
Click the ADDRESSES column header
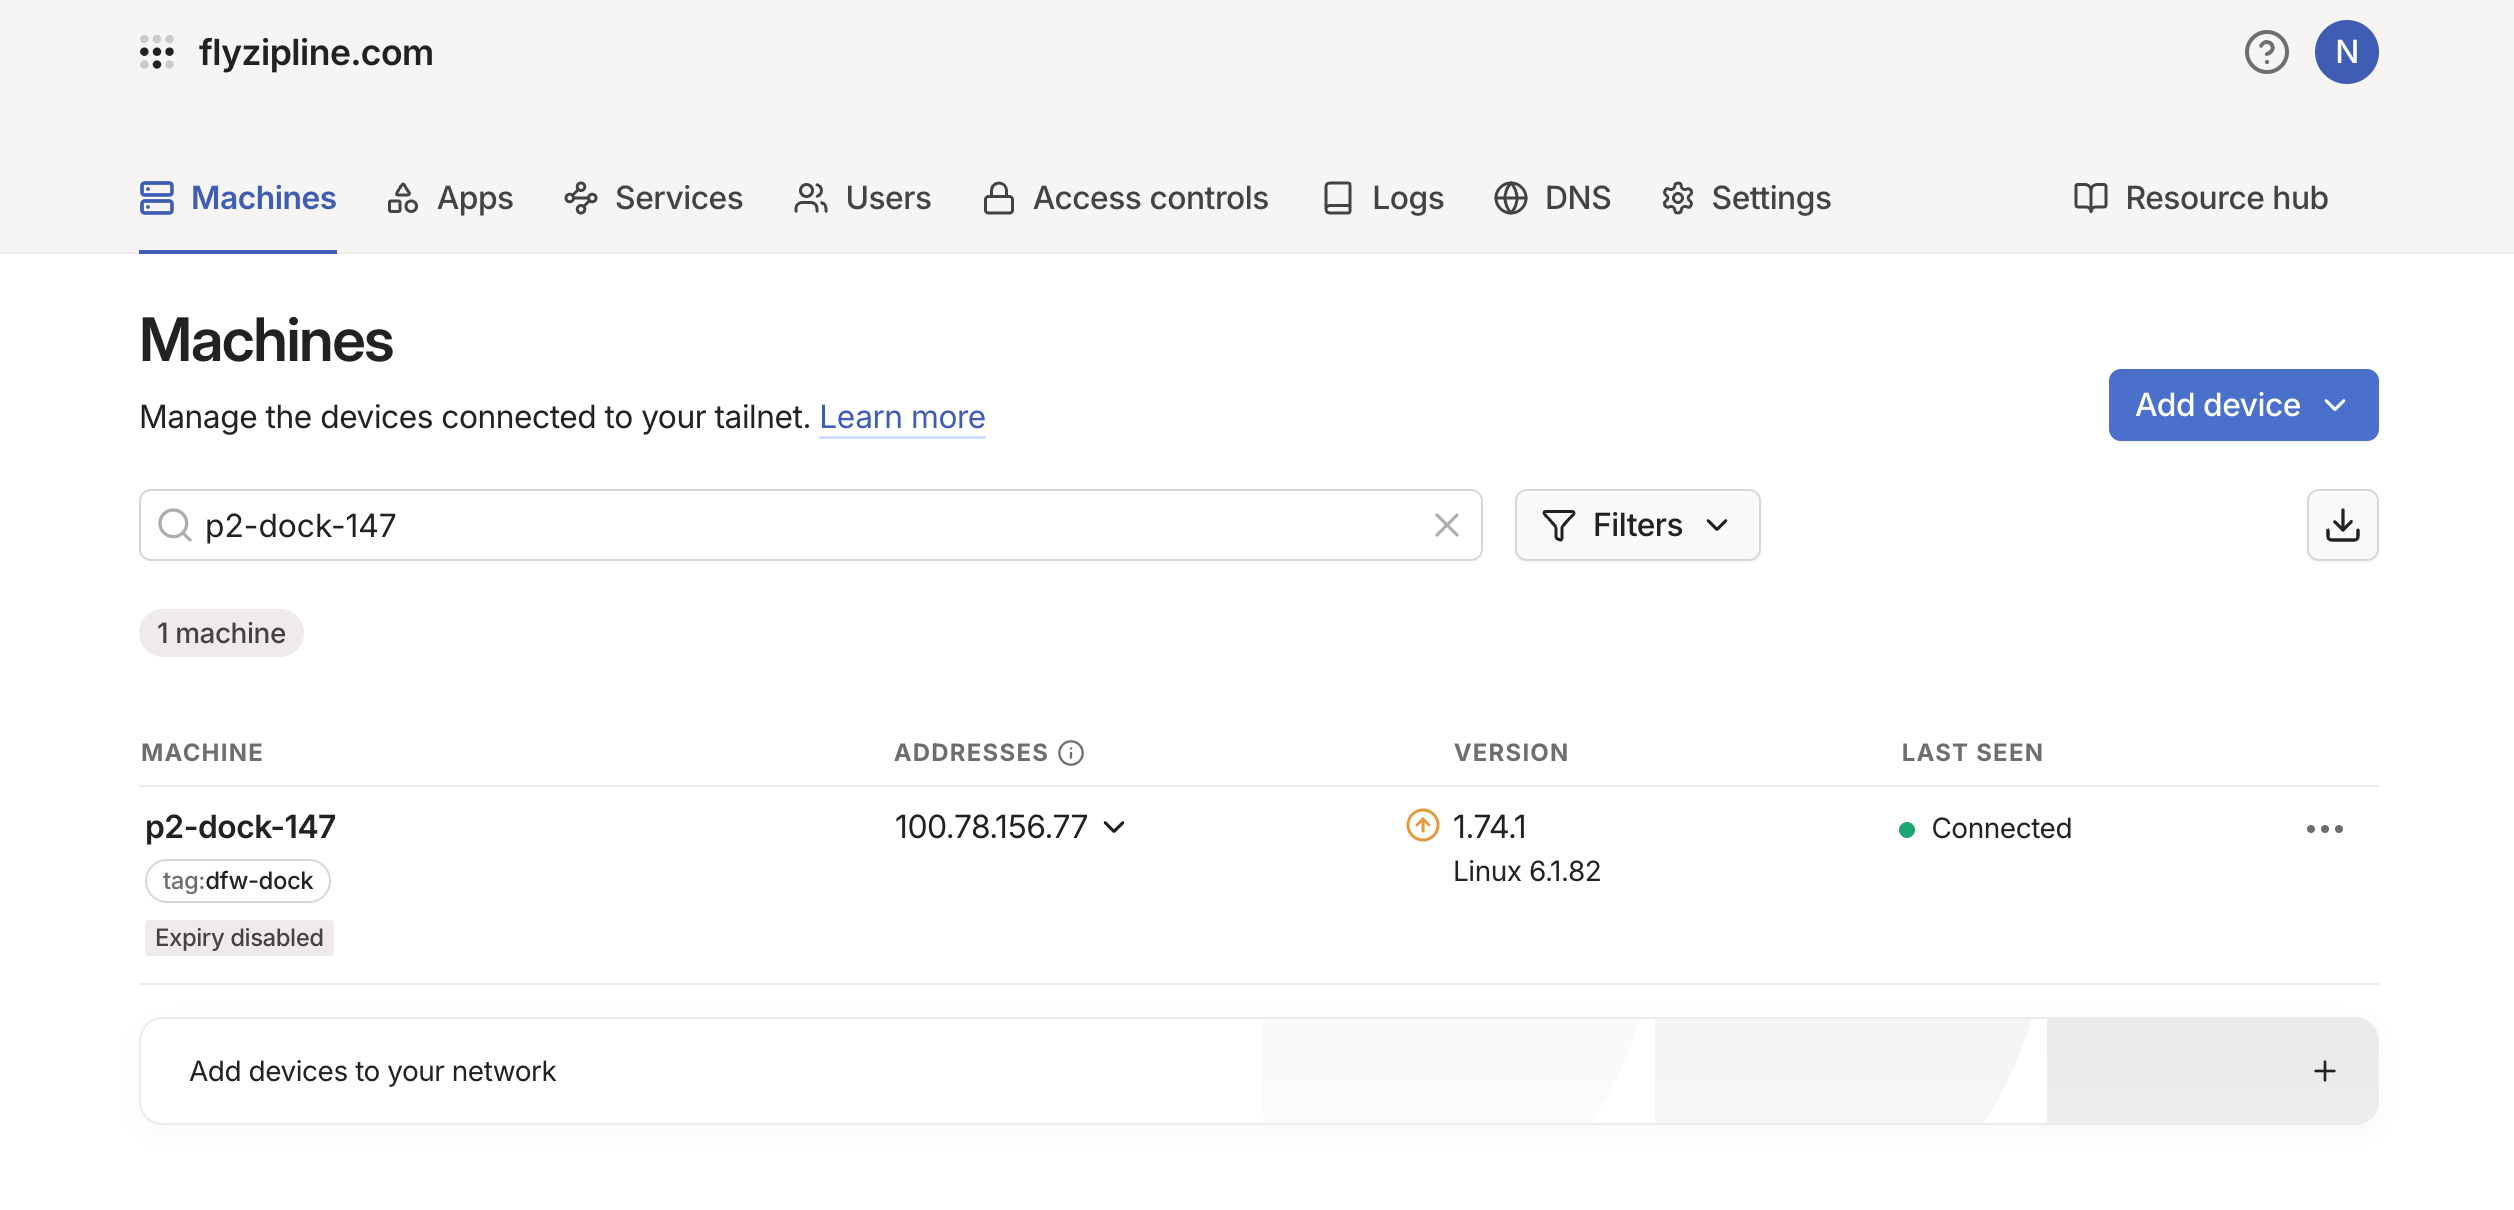coord(970,753)
